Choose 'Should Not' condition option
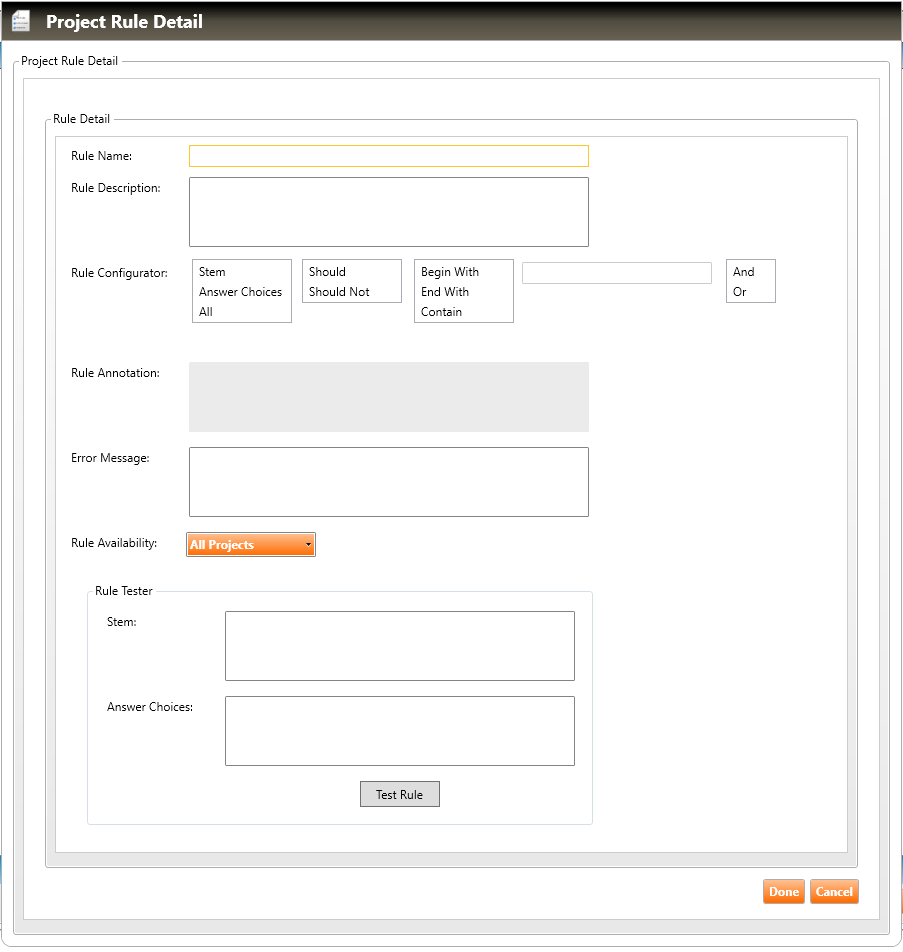Viewport: 903px width, 952px height. [x=339, y=292]
